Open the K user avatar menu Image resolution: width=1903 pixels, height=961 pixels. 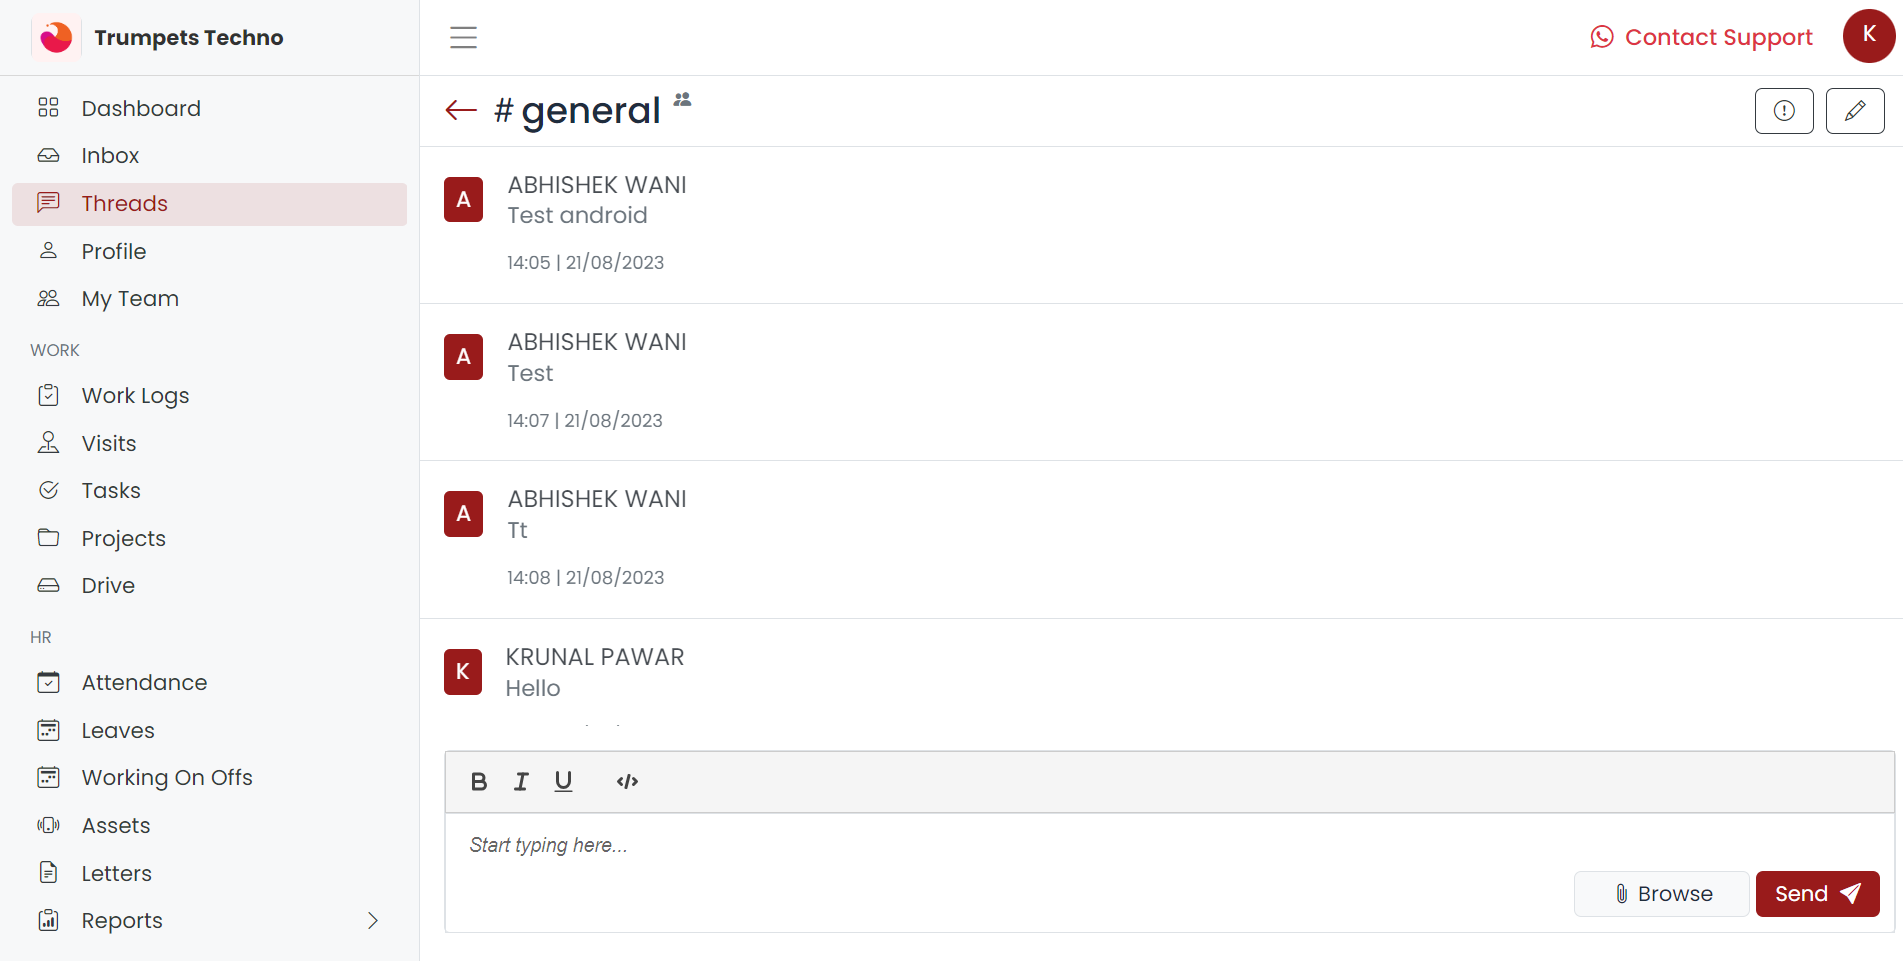coord(1868,36)
